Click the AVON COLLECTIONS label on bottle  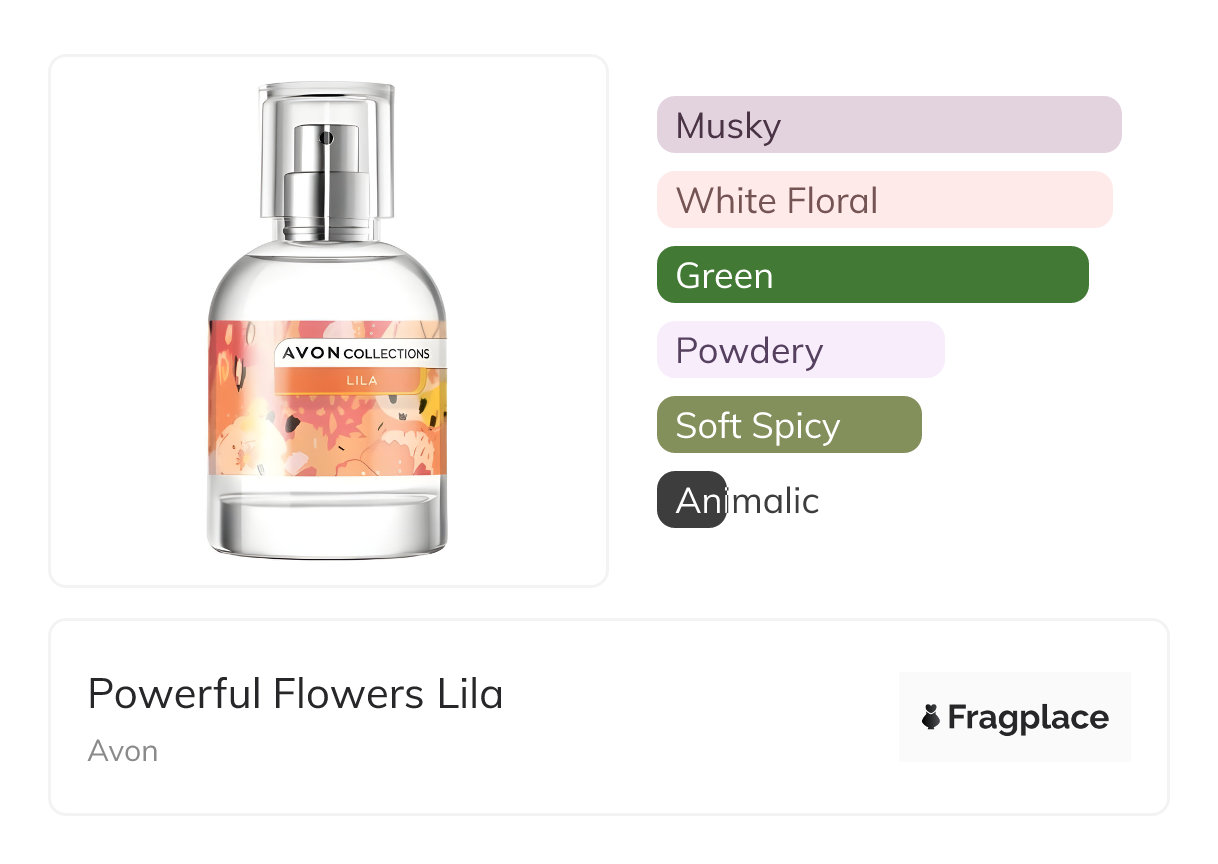[x=356, y=353]
